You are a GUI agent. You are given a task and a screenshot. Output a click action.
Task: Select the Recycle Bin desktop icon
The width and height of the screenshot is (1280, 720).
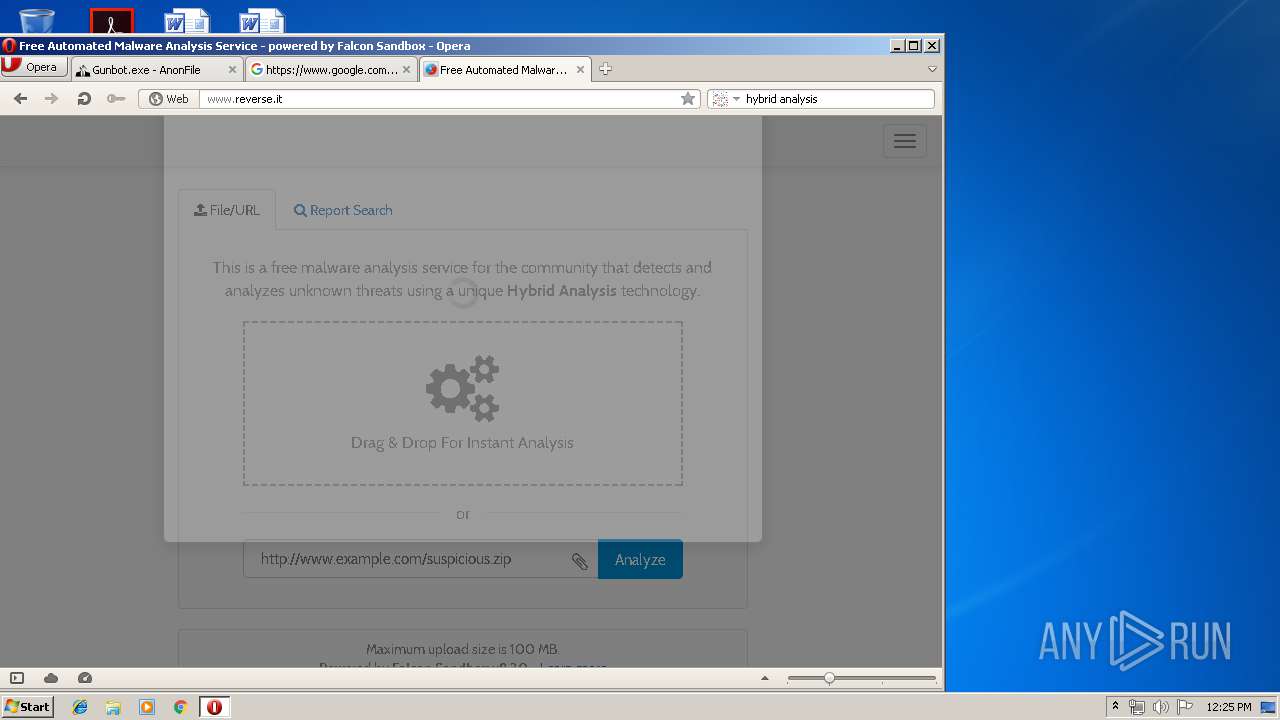coord(37,21)
